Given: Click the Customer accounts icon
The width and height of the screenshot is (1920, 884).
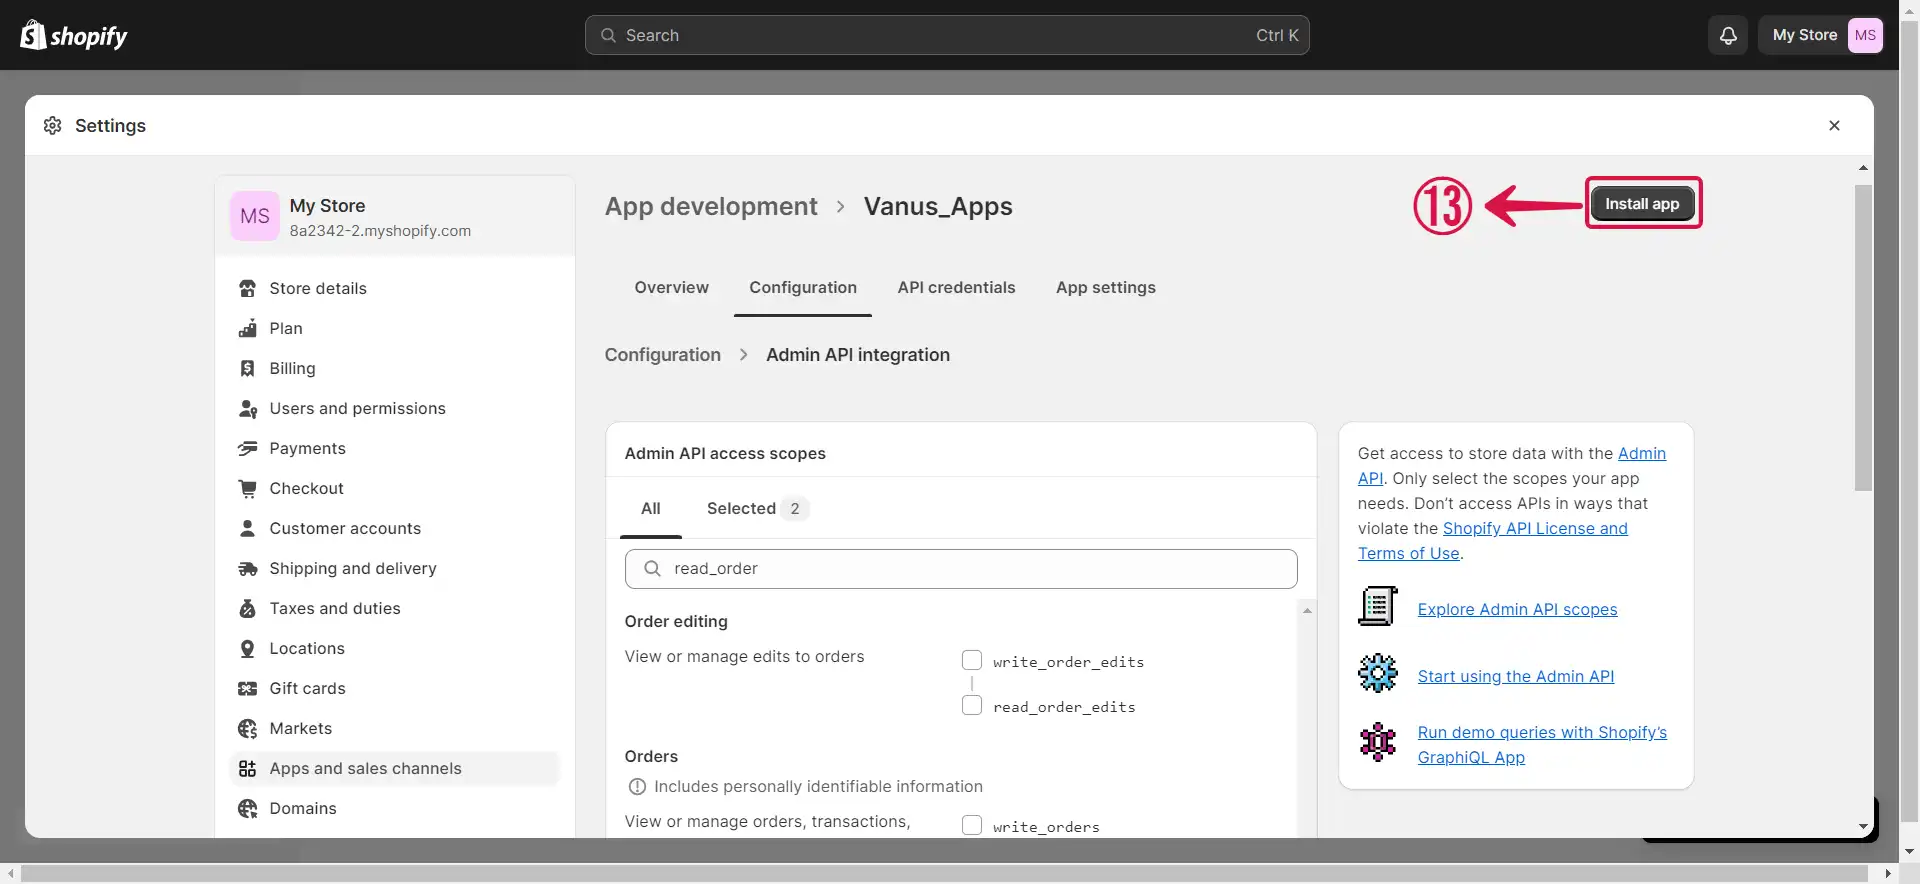Looking at the screenshot, I should (x=248, y=528).
